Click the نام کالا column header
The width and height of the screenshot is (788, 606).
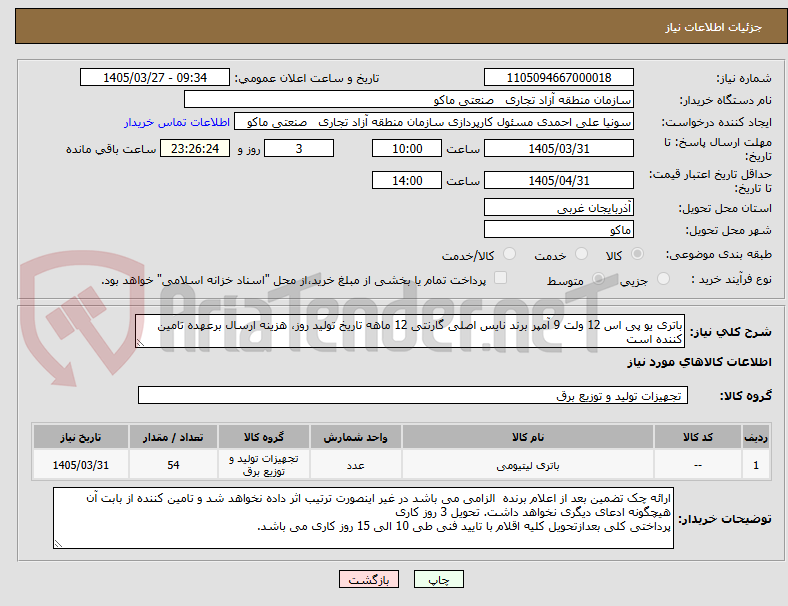click(528, 437)
